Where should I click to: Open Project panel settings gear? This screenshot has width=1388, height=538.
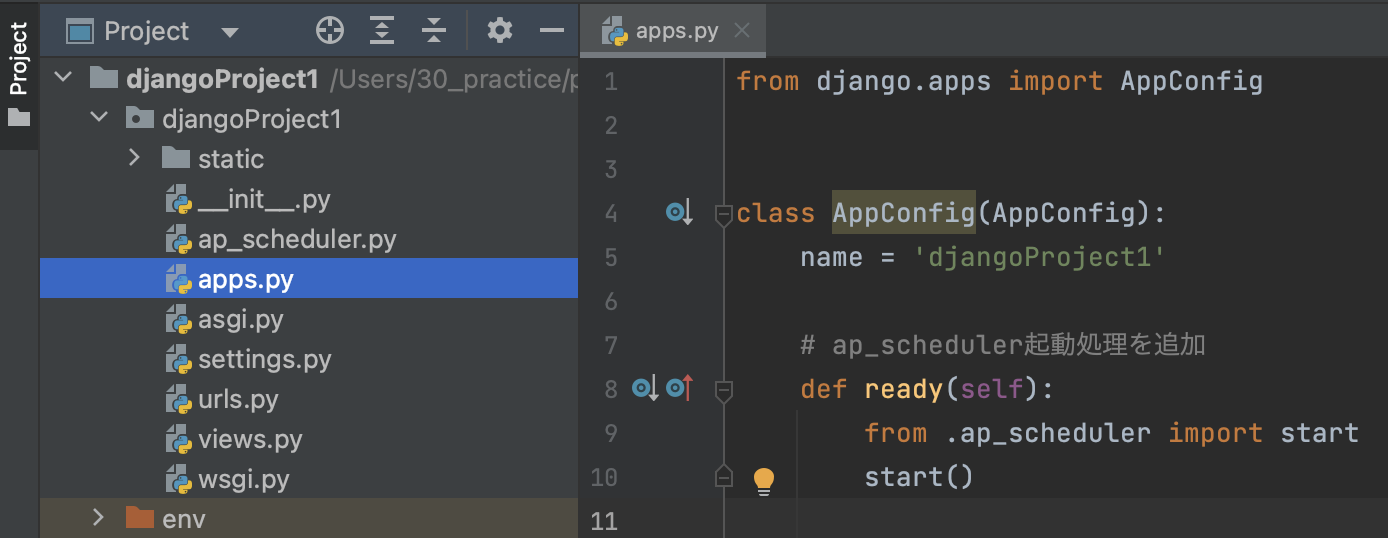(x=500, y=31)
